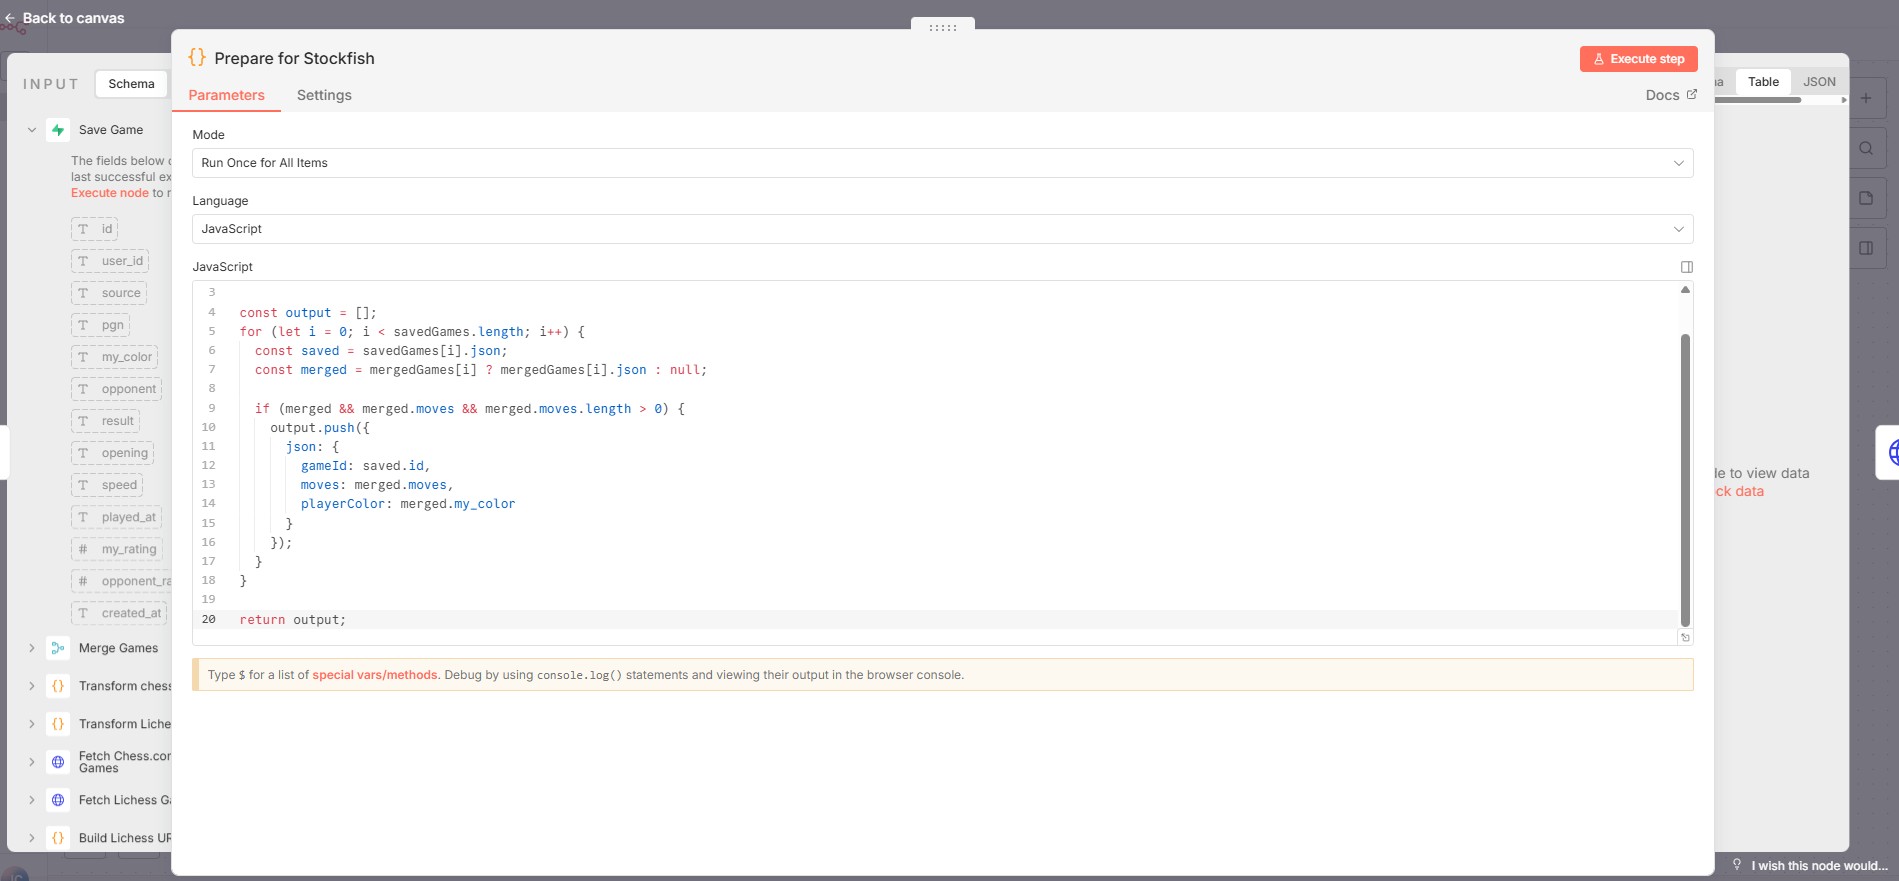Click the Save Game Supabase icon
The height and width of the screenshot is (881, 1899).
[58, 130]
